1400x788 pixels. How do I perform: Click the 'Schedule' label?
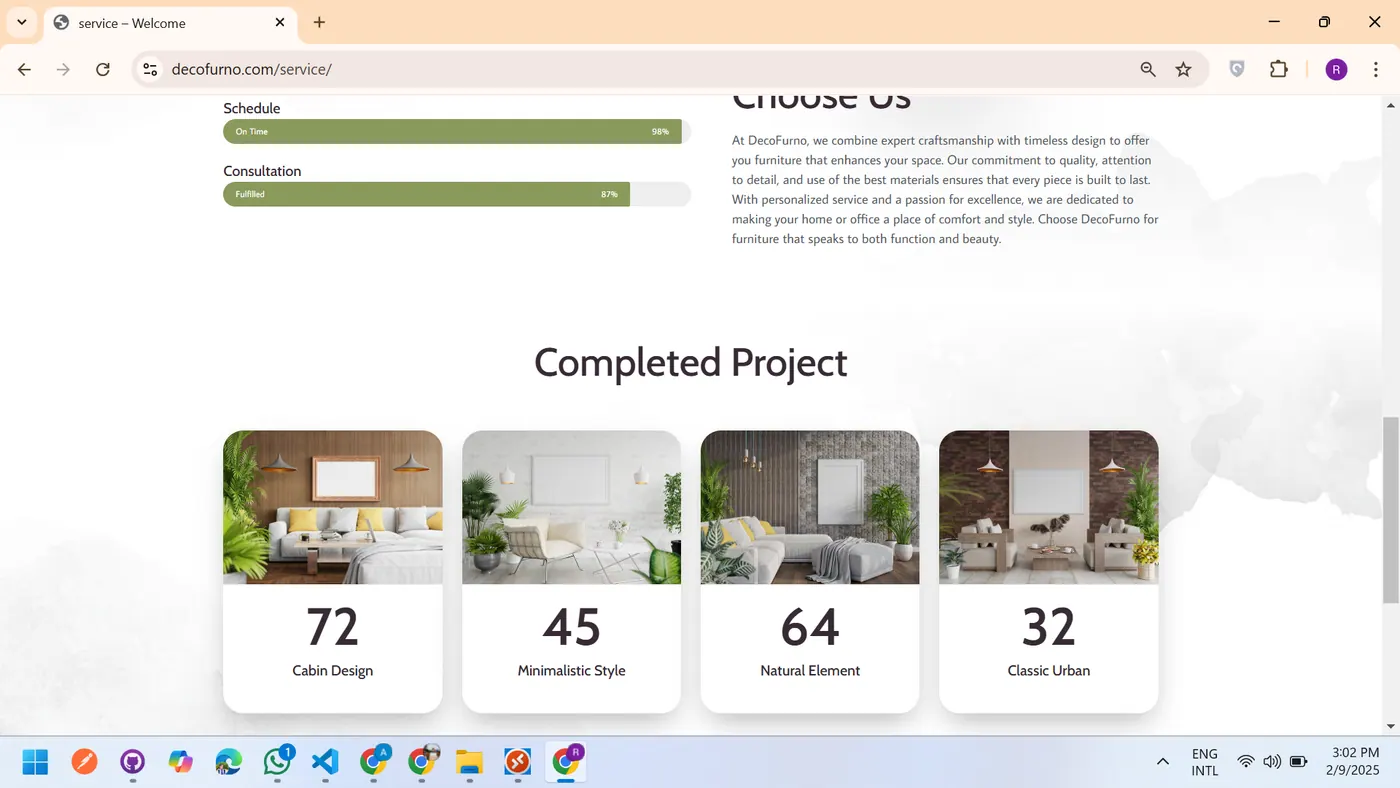252,108
